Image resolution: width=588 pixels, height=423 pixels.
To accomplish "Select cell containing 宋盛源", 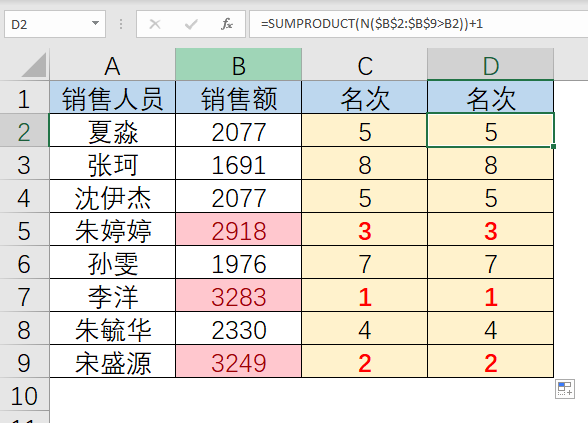I will [x=112, y=361].
